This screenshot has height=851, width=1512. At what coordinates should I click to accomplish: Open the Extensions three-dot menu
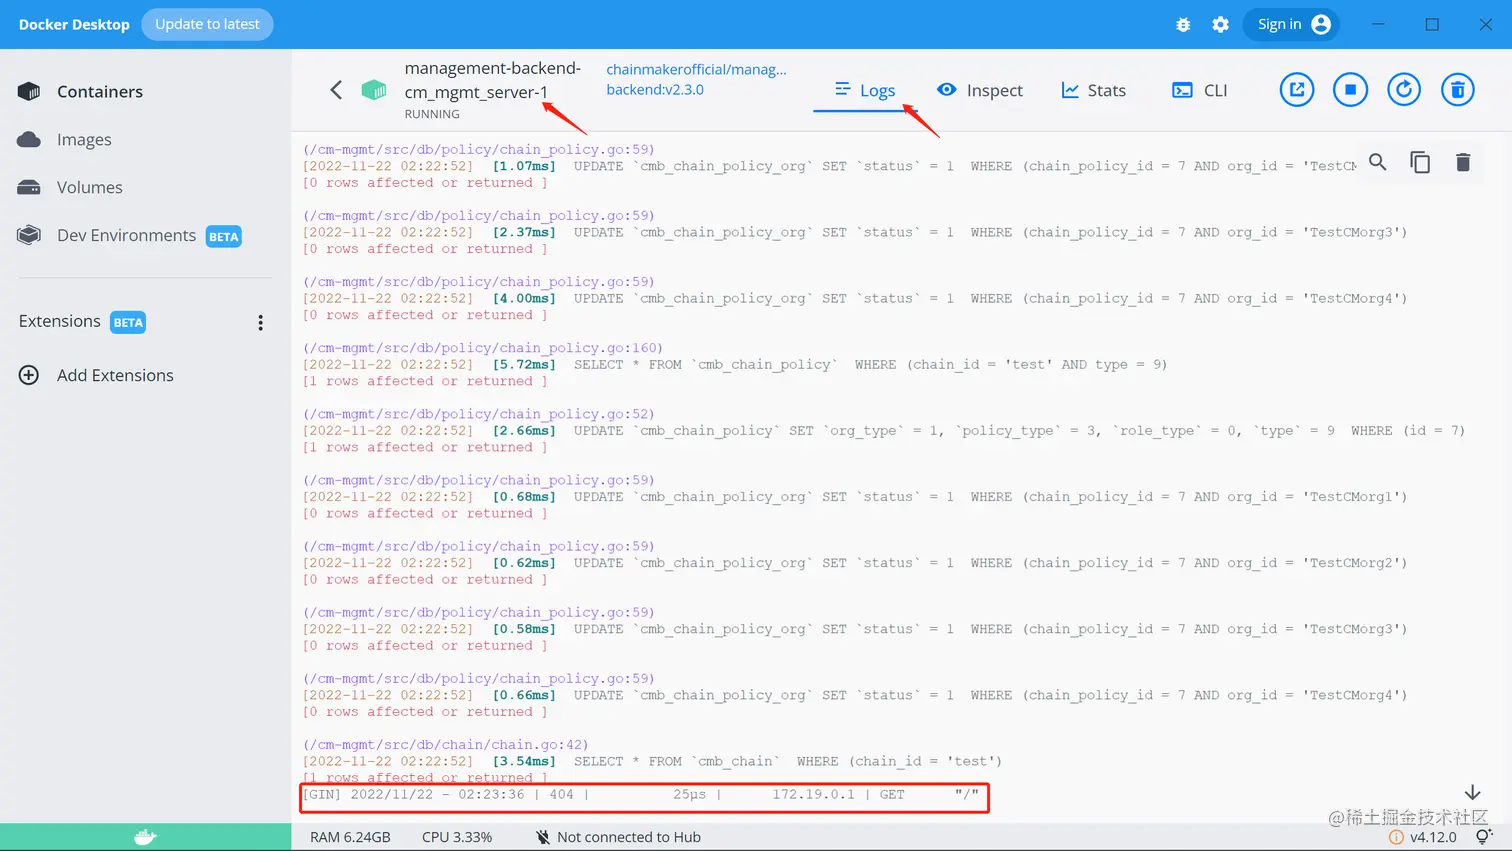pyautogui.click(x=260, y=322)
